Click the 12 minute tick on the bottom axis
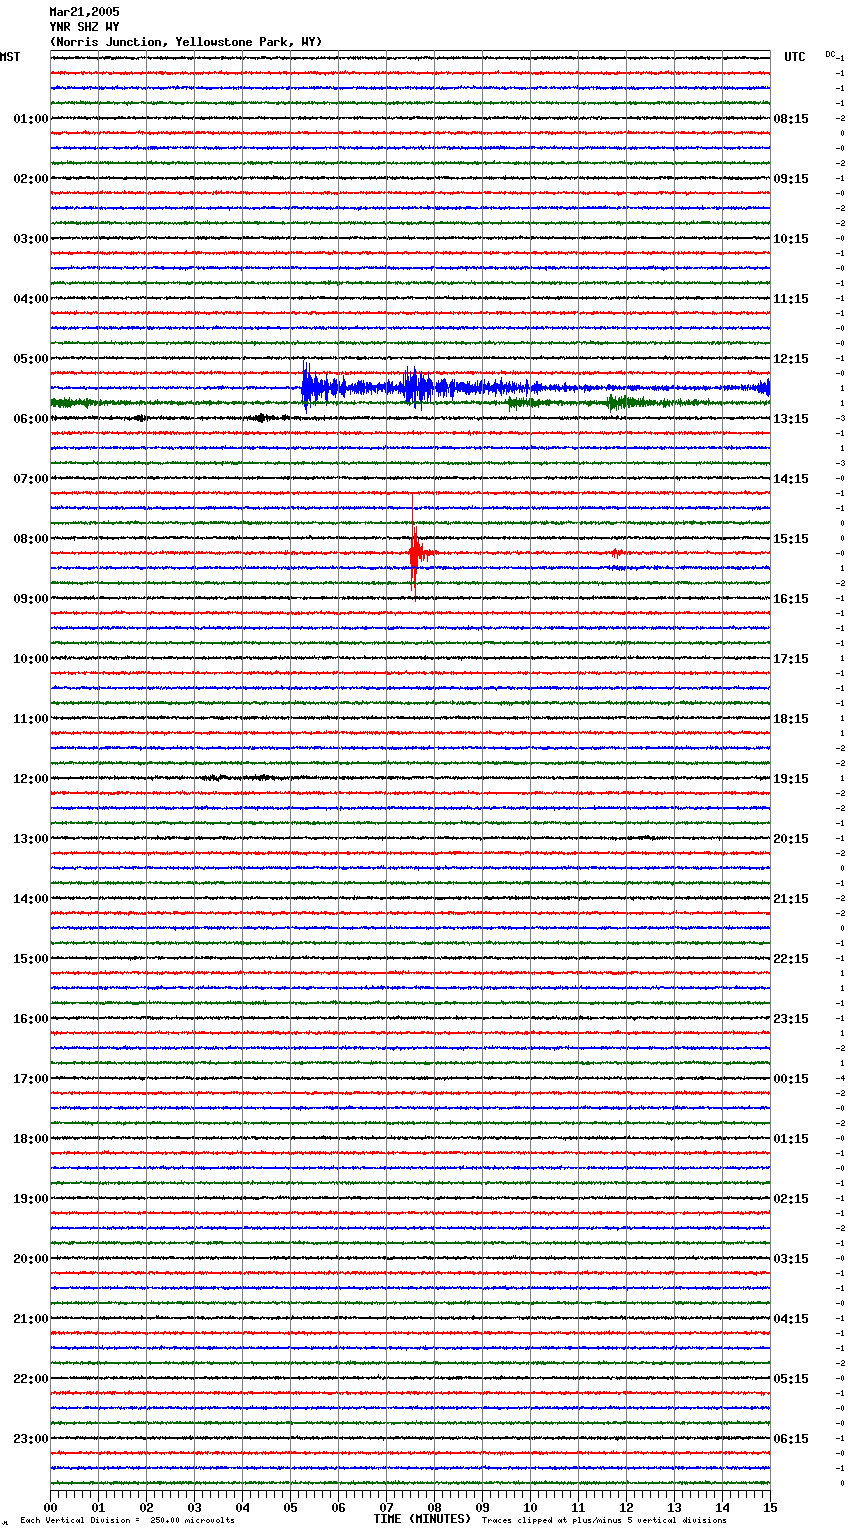 pos(626,1507)
